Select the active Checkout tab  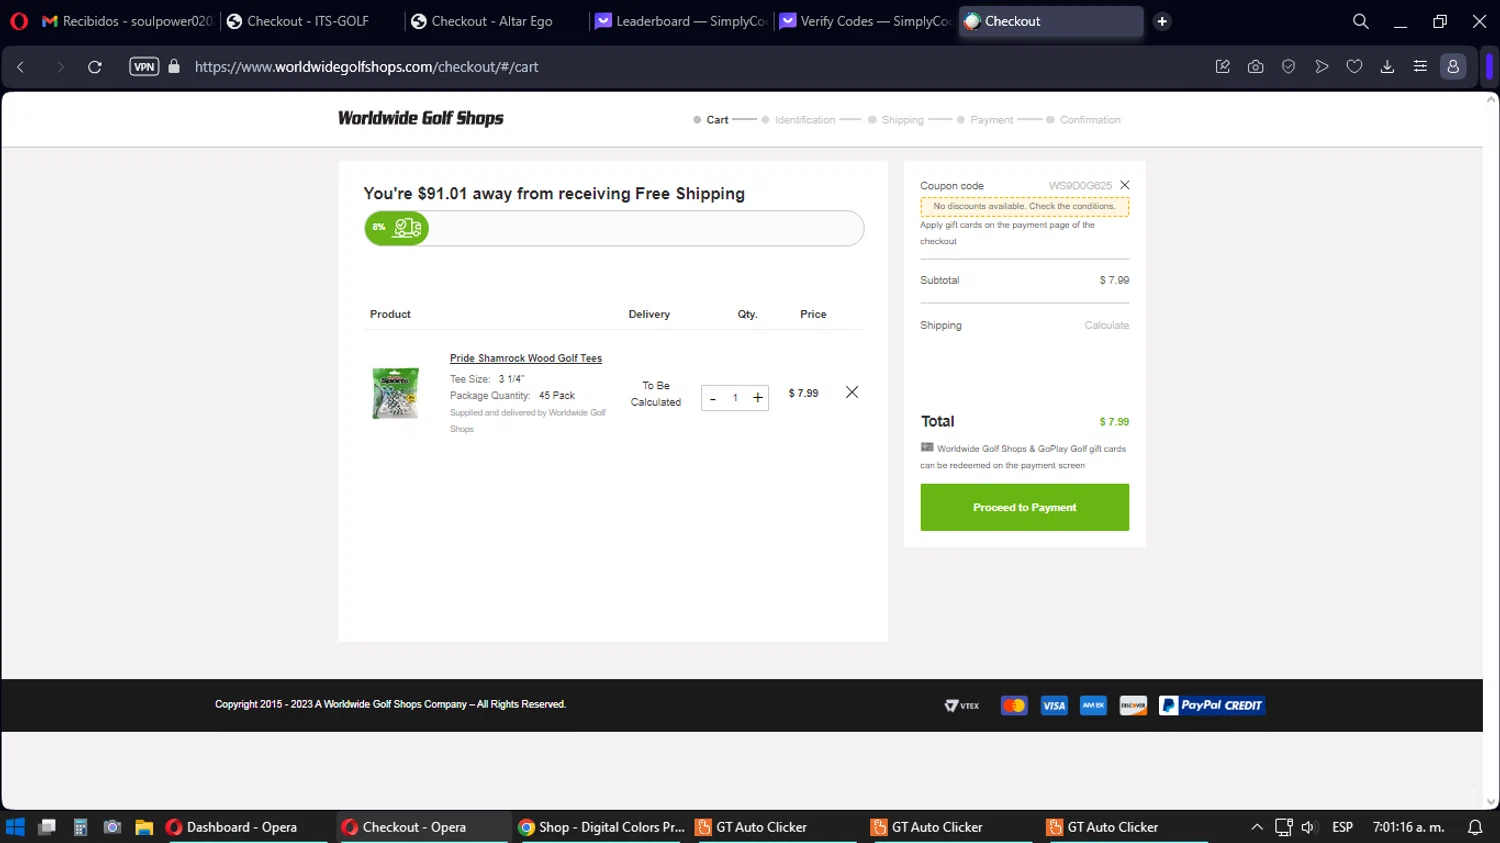pos(1050,21)
